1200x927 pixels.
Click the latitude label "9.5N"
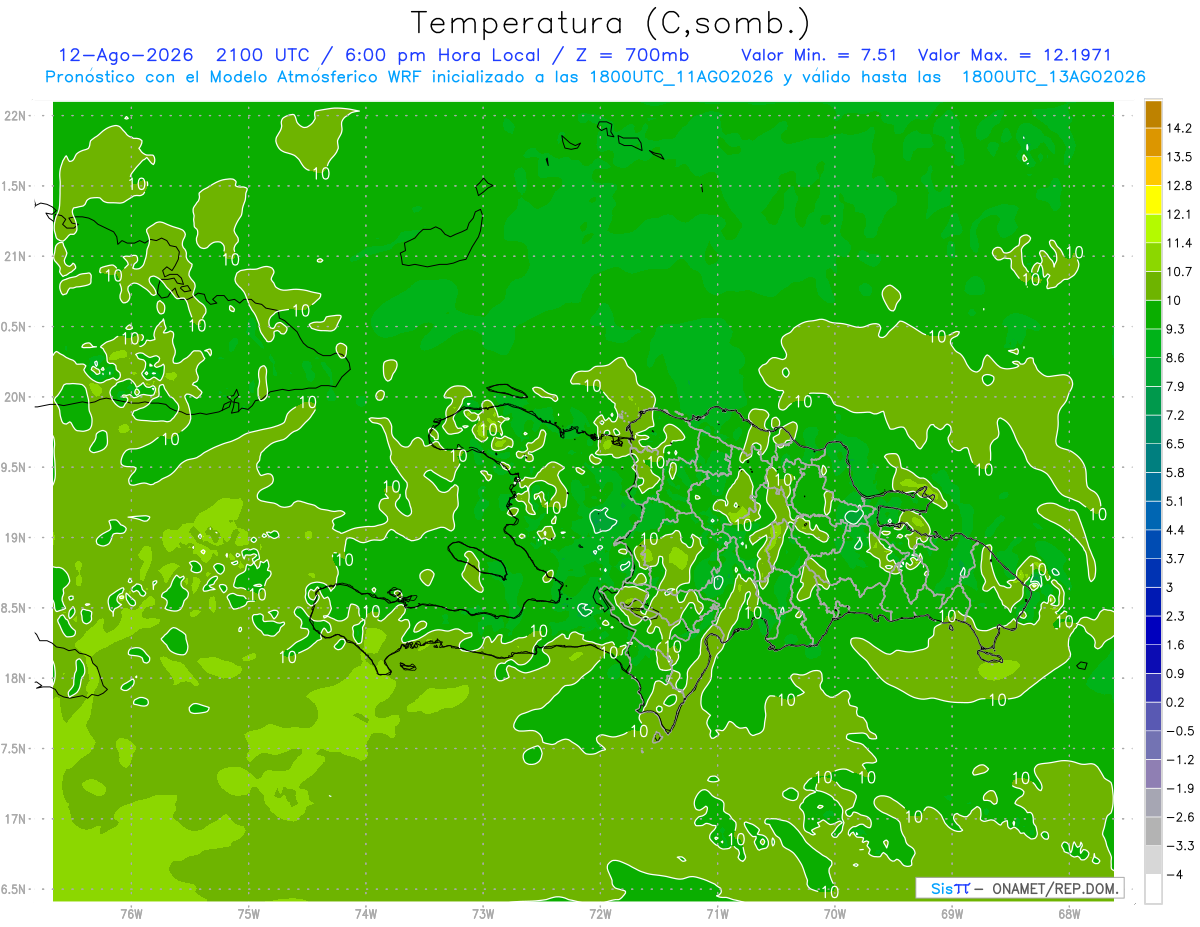[15, 467]
